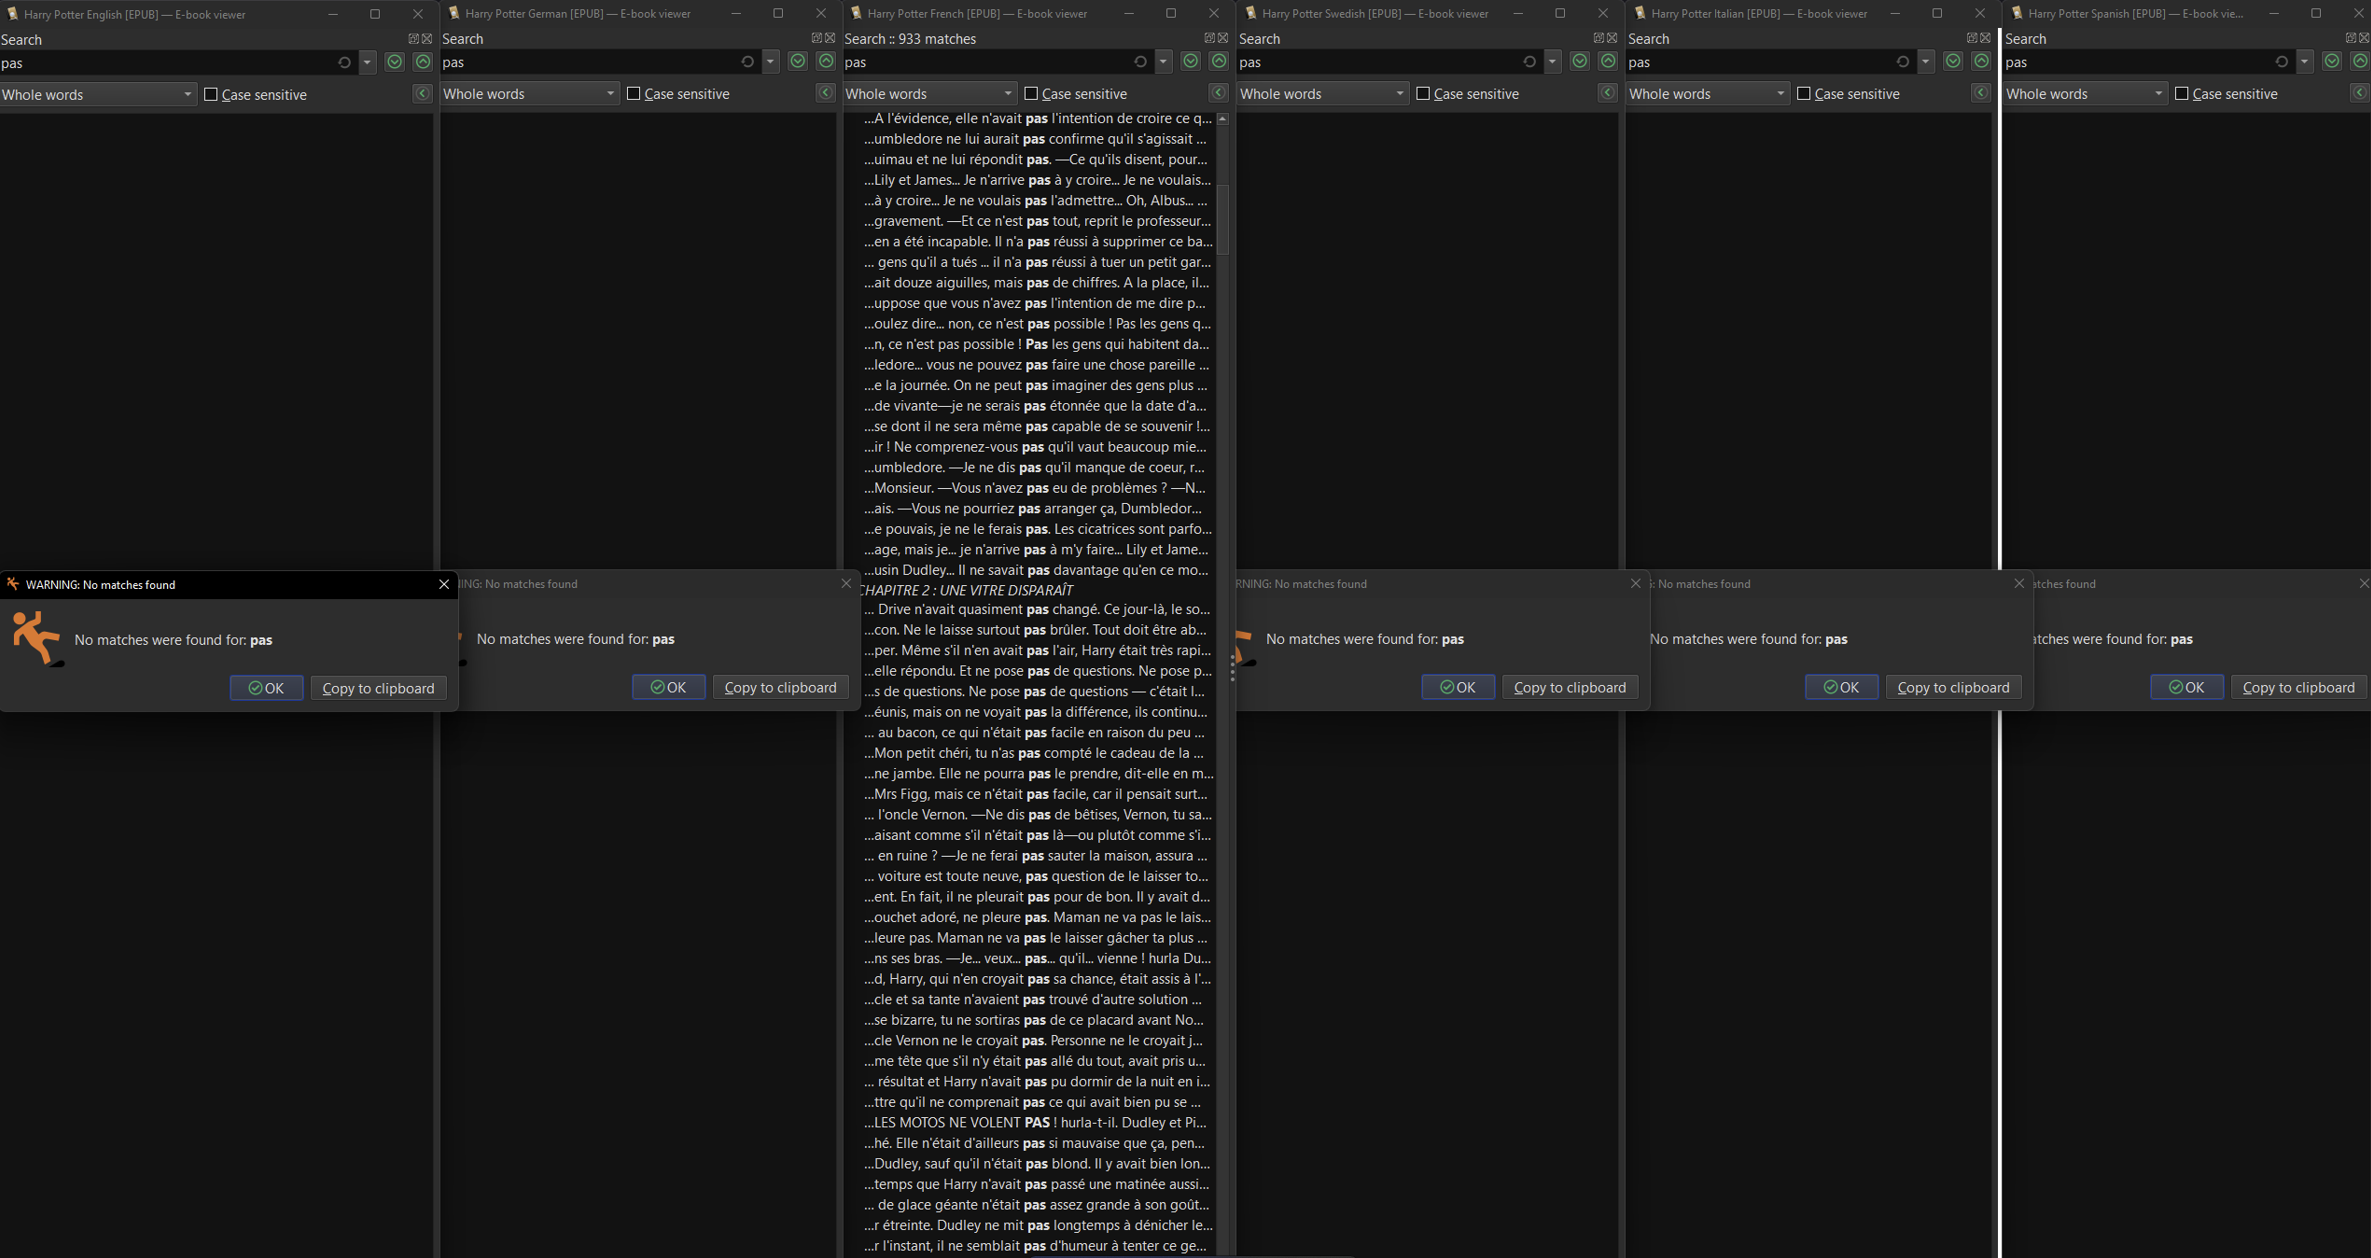The width and height of the screenshot is (2371, 1258).
Task: Click next match arrow in Italian viewer search
Action: 1953,61
